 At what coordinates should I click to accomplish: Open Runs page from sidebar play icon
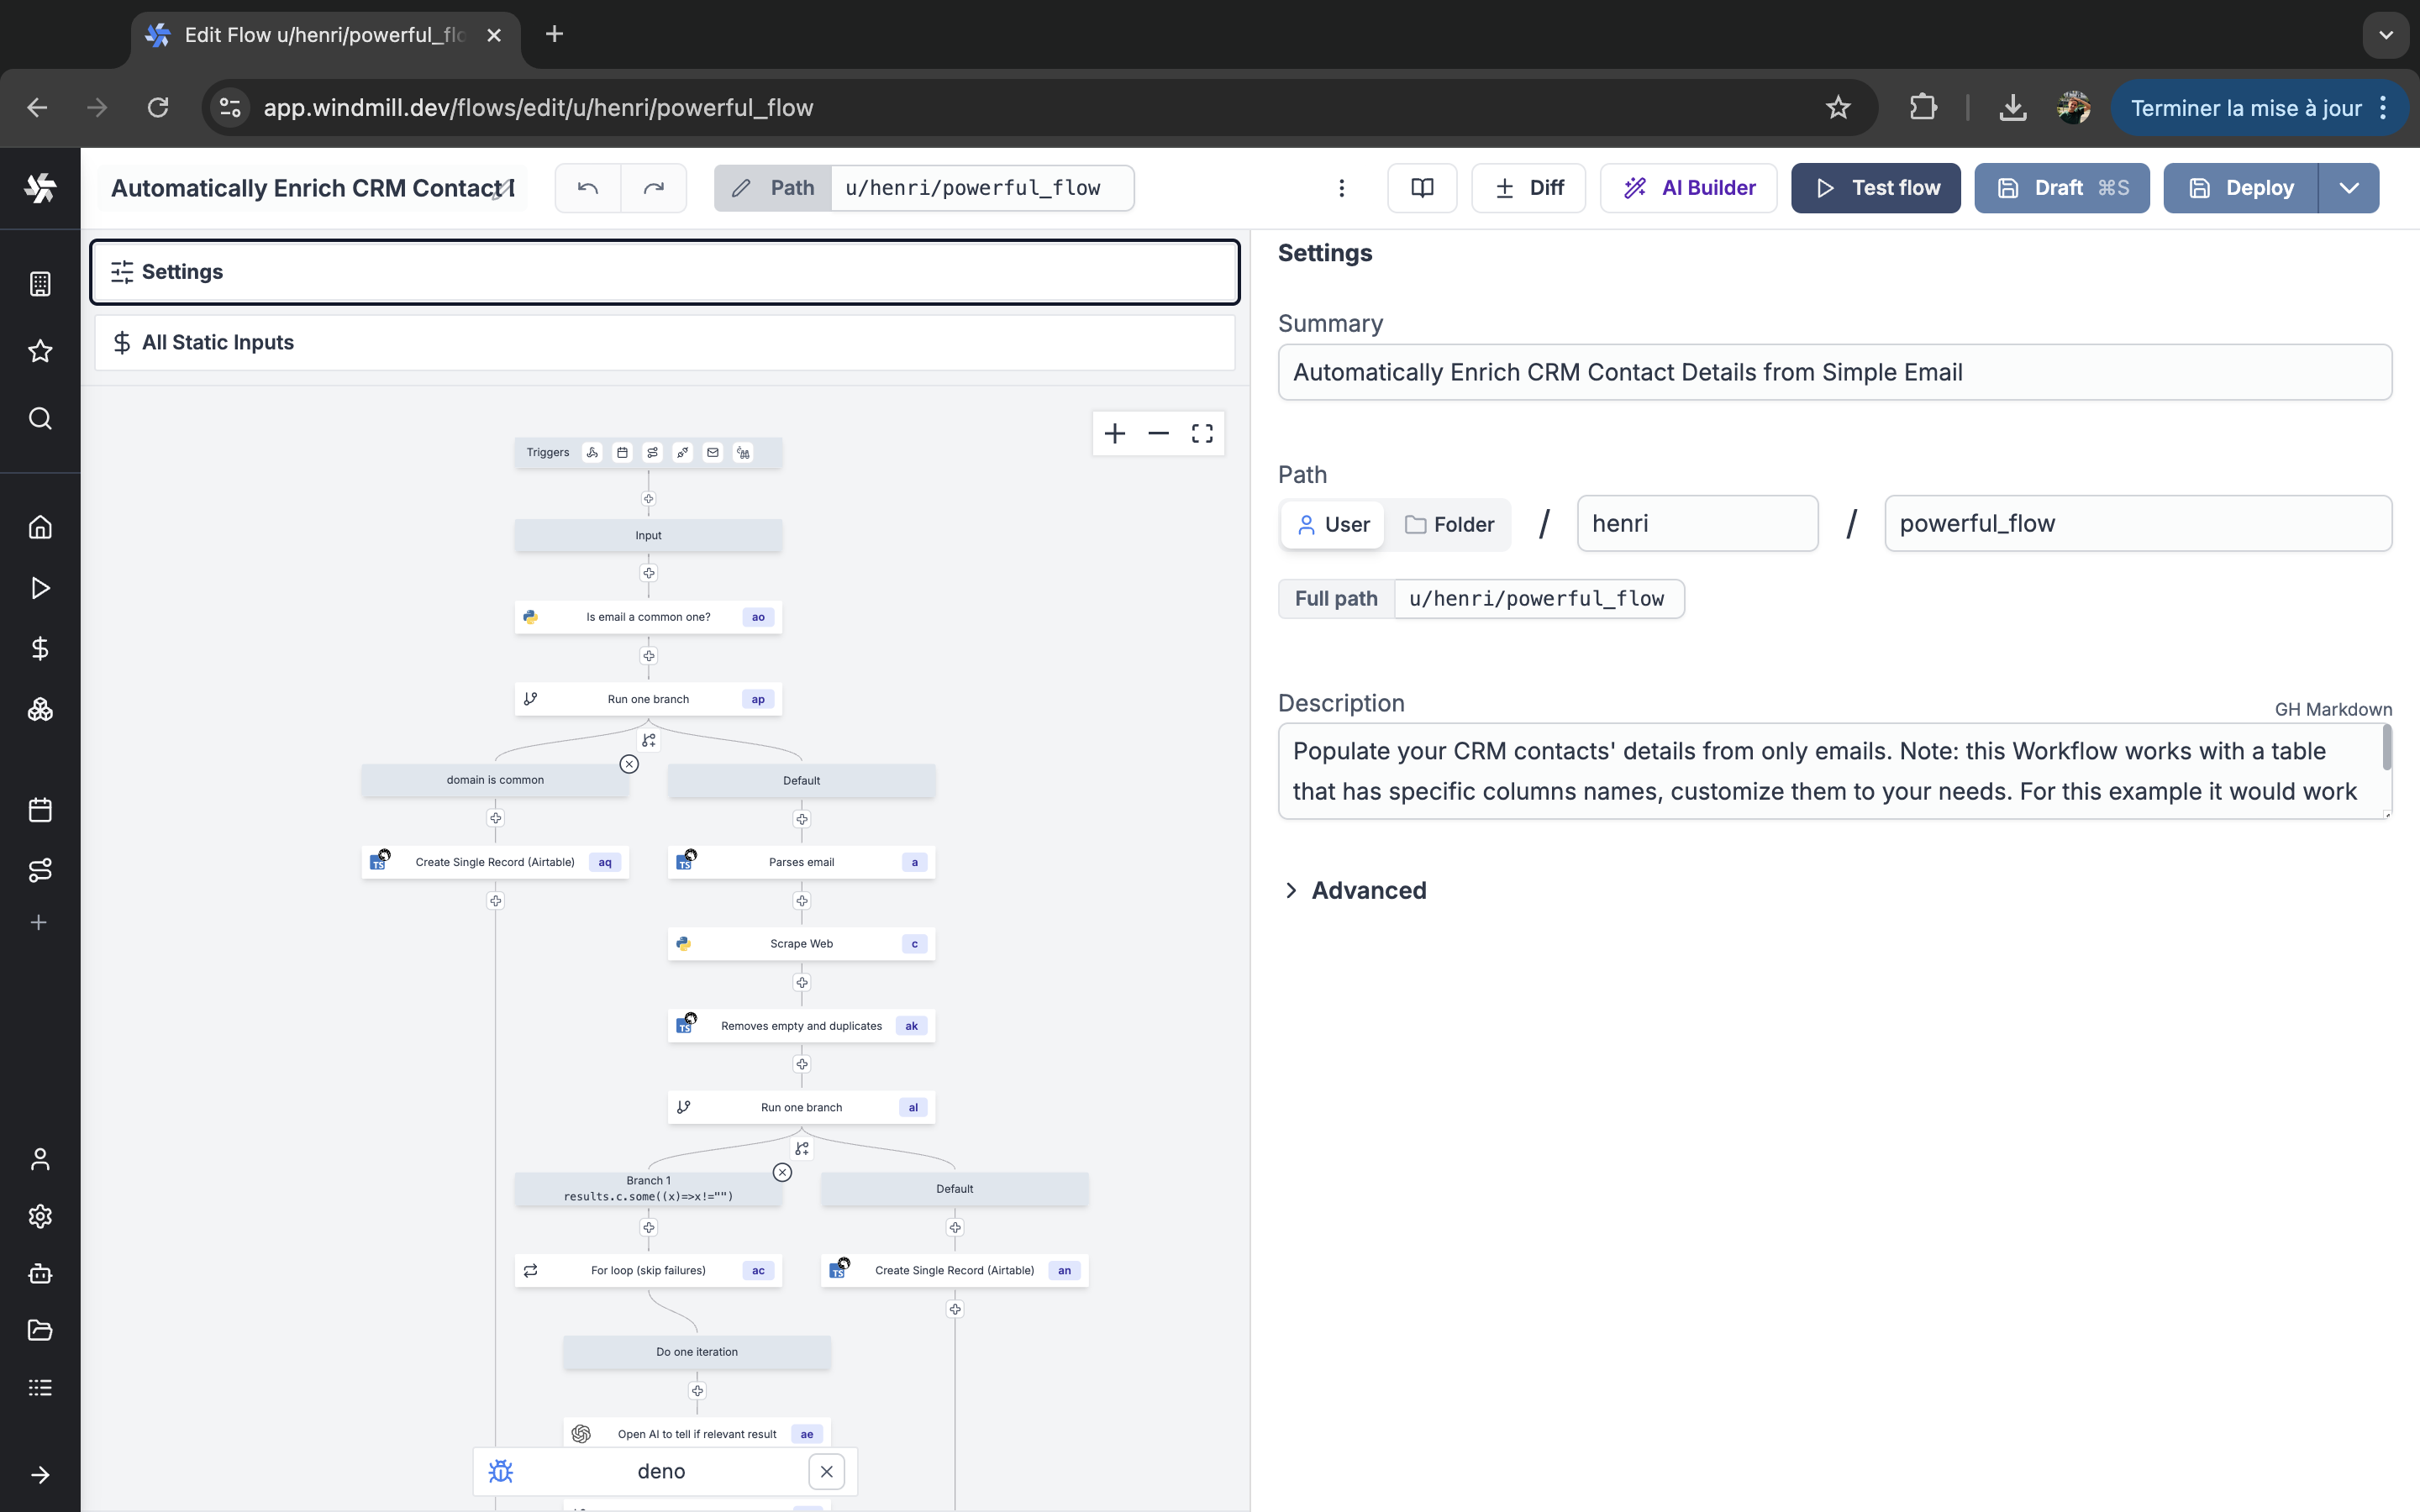point(40,588)
